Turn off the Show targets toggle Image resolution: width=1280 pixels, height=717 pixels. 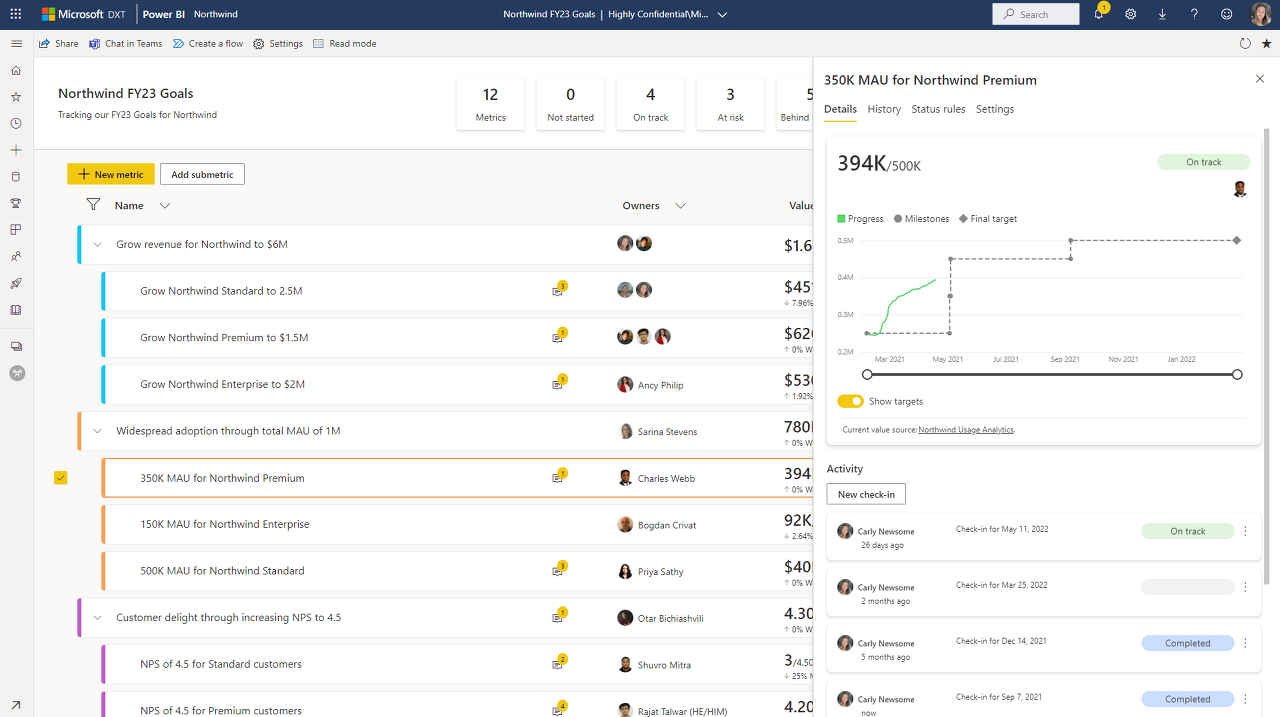pos(850,401)
